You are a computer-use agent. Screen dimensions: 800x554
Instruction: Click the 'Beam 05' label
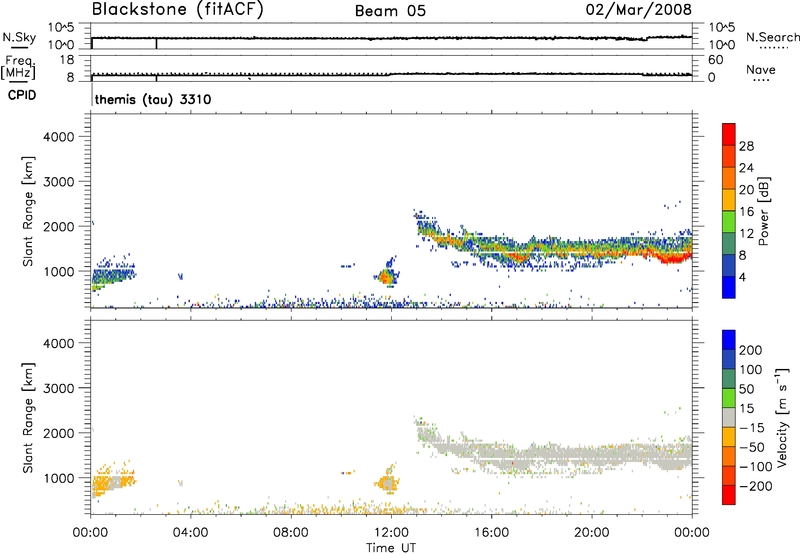click(x=390, y=11)
